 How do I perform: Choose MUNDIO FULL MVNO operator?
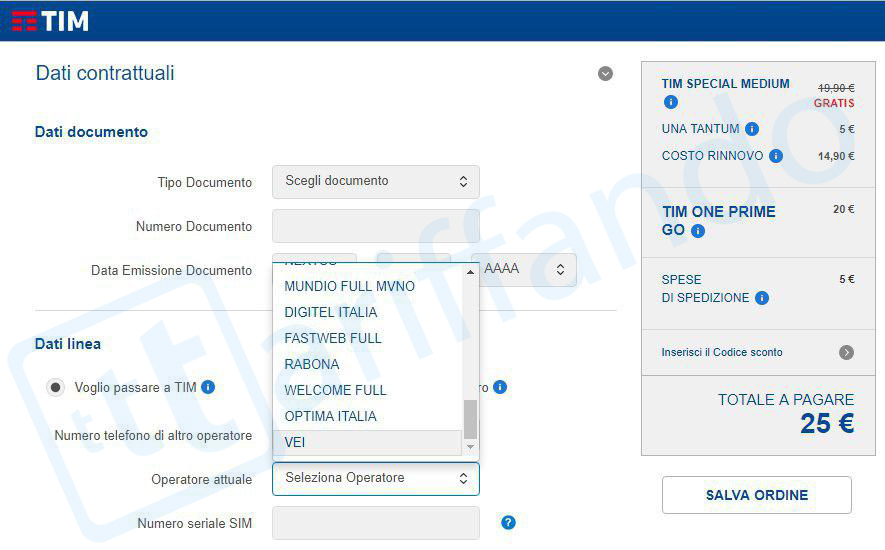(x=367, y=286)
